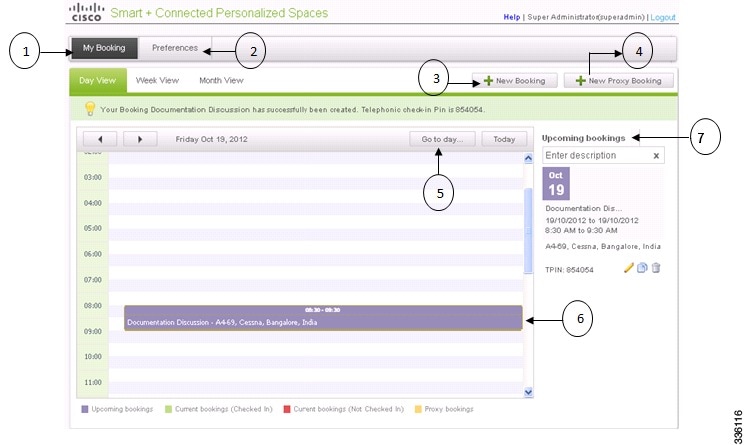Click the 10:00 time slot label
This screenshot has width=747, height=445.
tap(93, 357)
